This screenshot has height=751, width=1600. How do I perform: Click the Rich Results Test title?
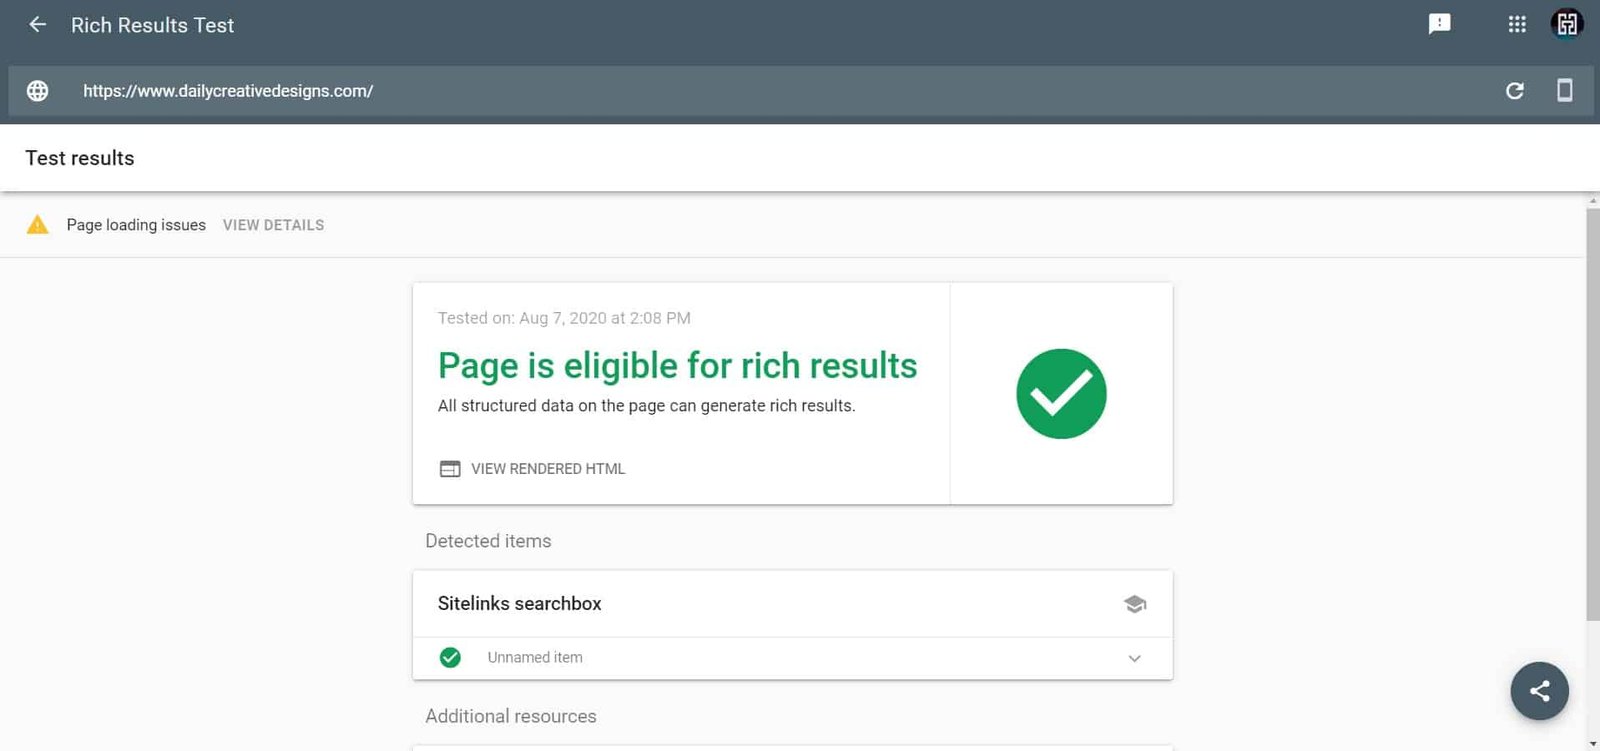(x=152, y=25)
